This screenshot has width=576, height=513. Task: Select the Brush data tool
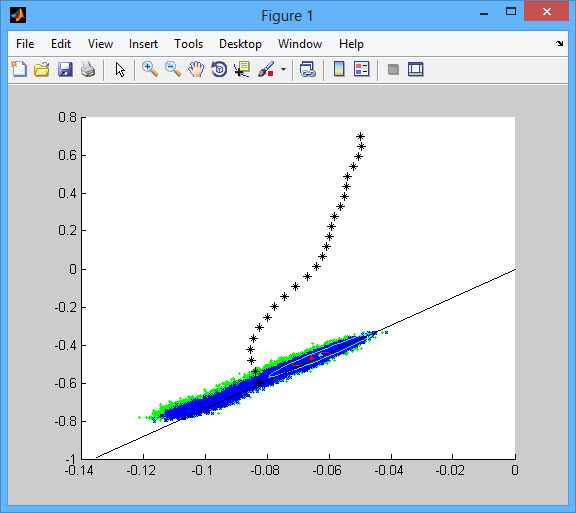point(266,69)
